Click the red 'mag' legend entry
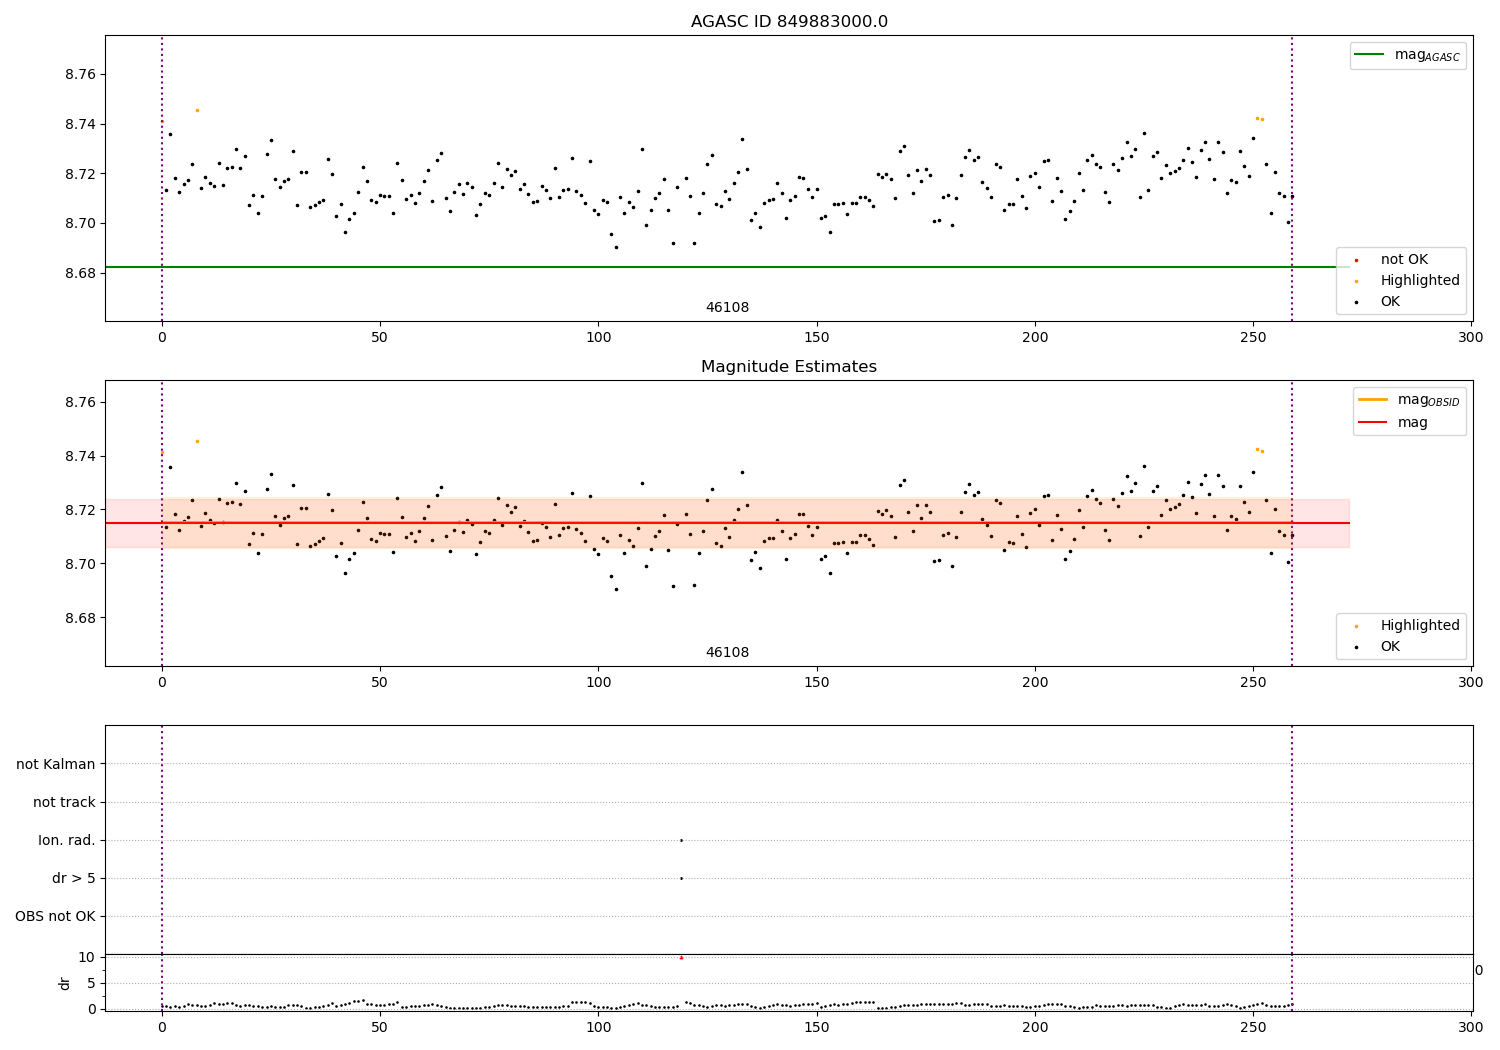The image size is (1500, 1050). (1394, 423)
